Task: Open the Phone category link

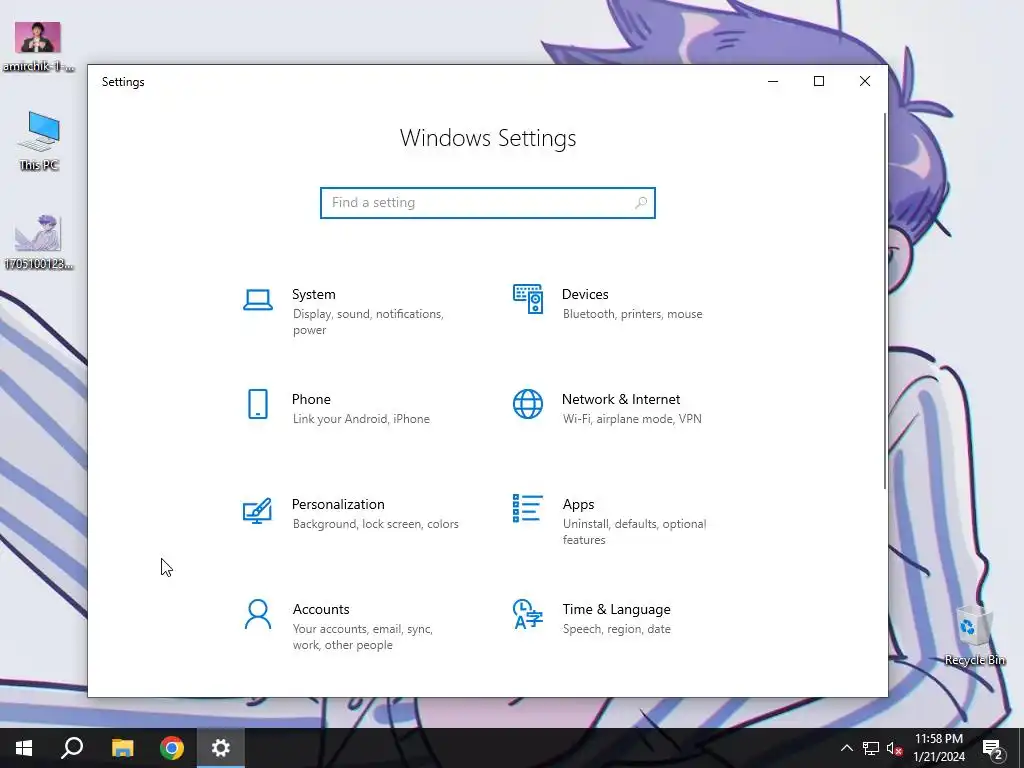Action: [311, 400]
